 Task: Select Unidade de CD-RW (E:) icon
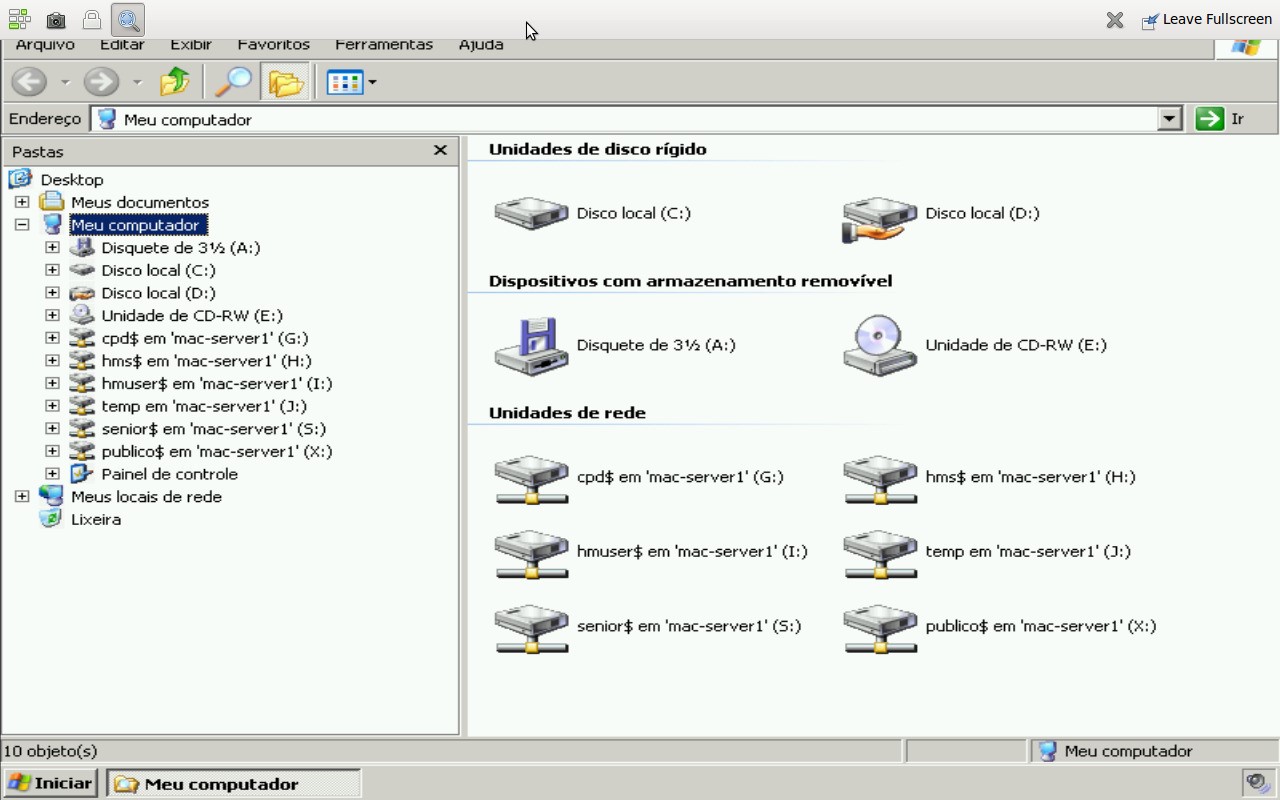point(879,345)
